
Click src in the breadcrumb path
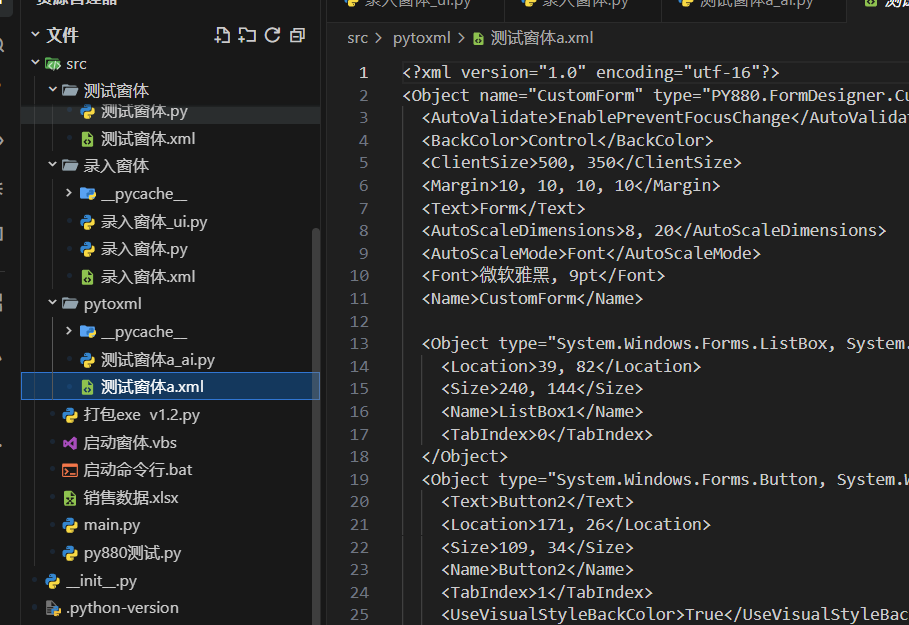click(357, 38)
